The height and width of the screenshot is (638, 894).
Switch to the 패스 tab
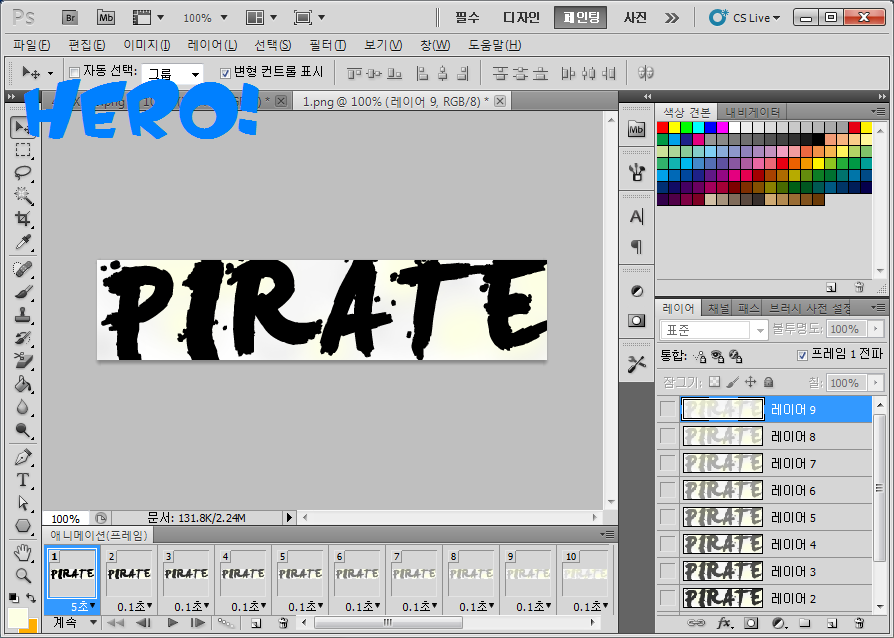point(748,308)
